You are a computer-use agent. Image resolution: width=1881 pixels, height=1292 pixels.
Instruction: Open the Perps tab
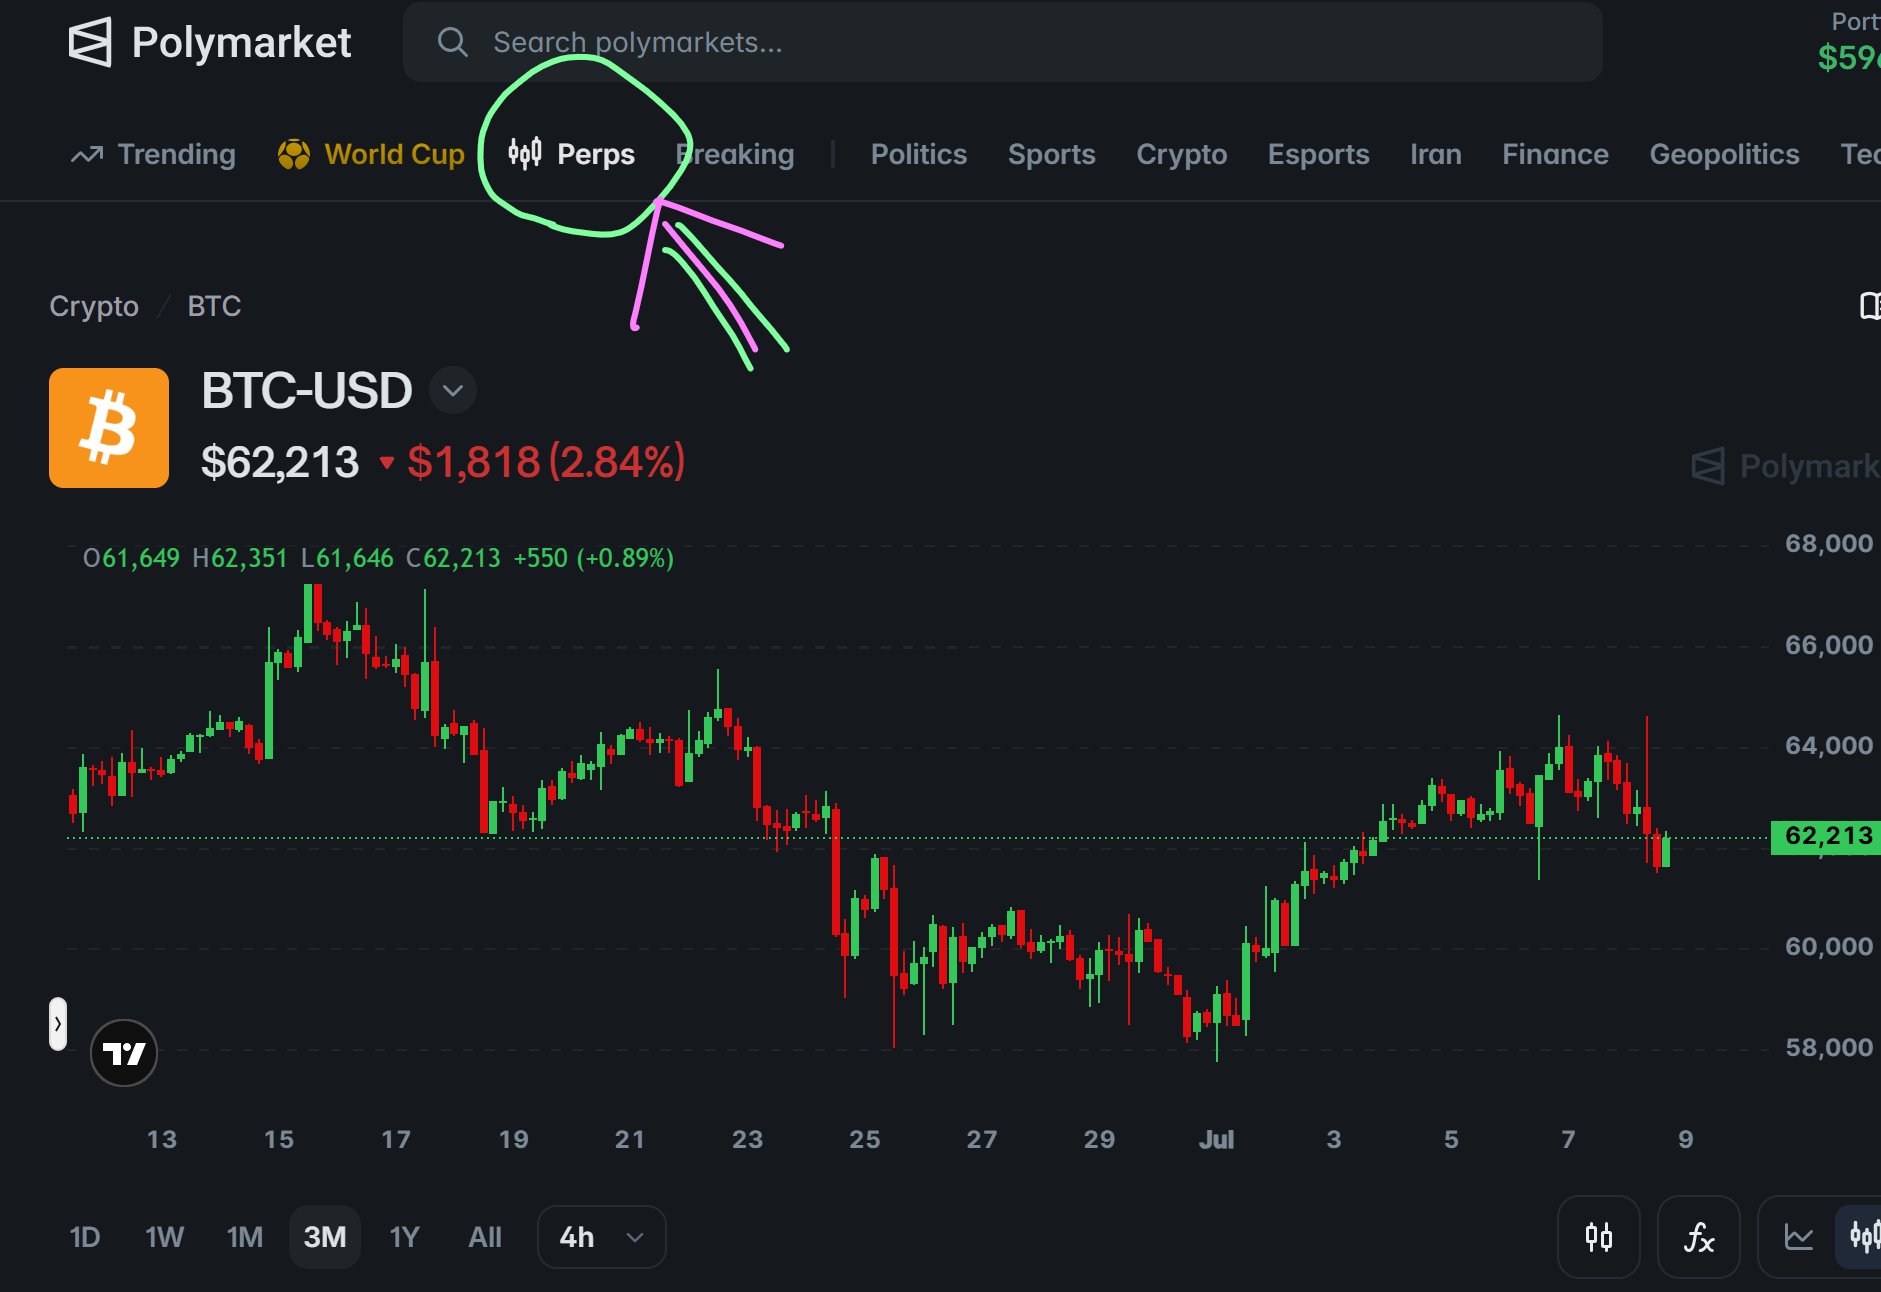[x=571, y=154]
